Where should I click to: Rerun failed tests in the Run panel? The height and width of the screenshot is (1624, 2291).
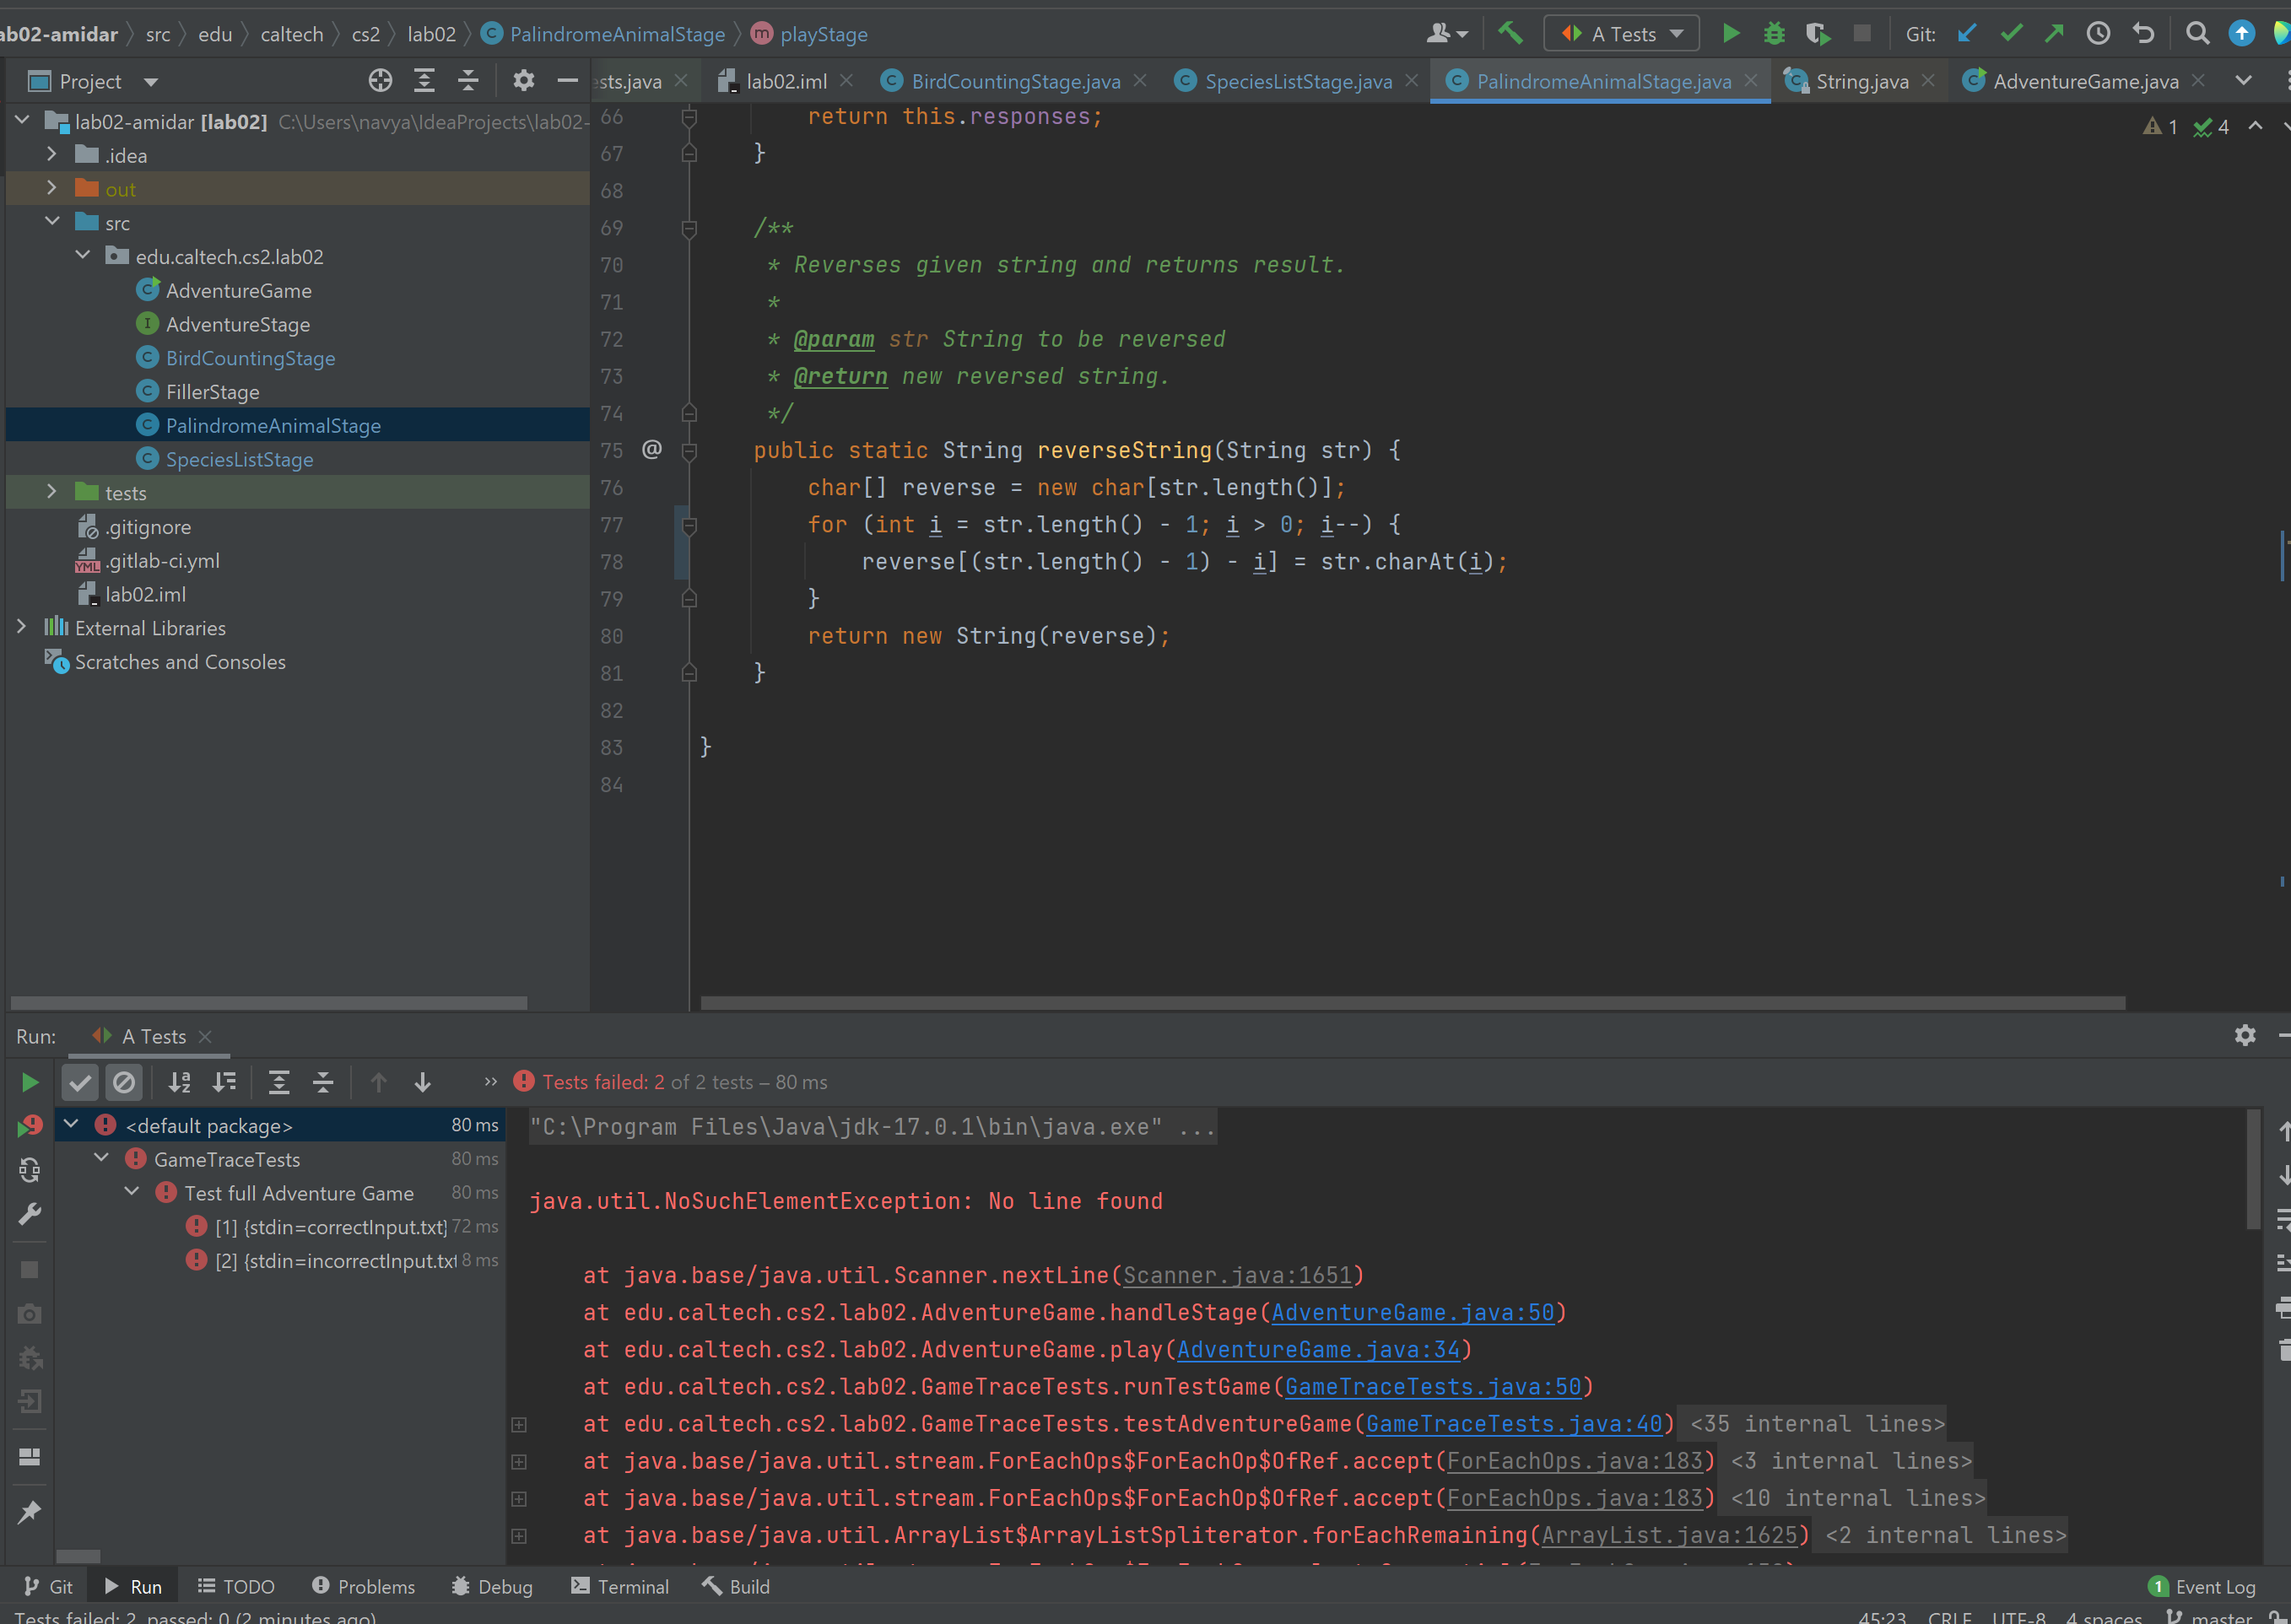(30, 1126)
